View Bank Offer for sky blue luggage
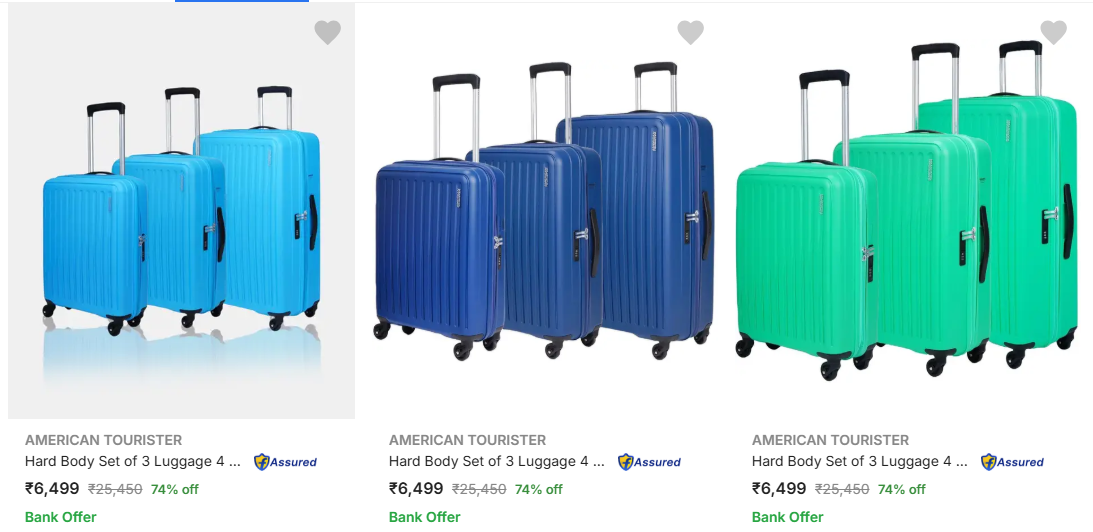The height and width of the screenshot is (532, 1093). point(61,517)
